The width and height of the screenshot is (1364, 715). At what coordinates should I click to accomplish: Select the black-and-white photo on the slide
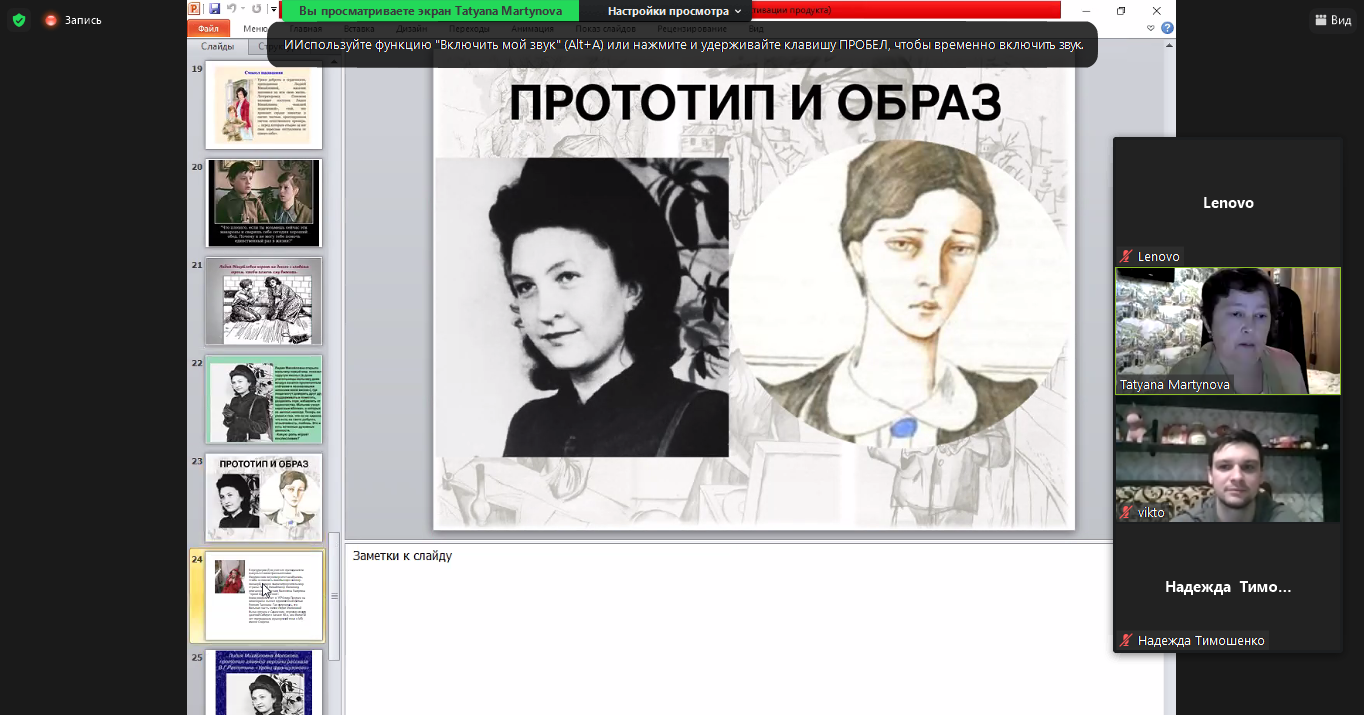[x=581, y=307]
